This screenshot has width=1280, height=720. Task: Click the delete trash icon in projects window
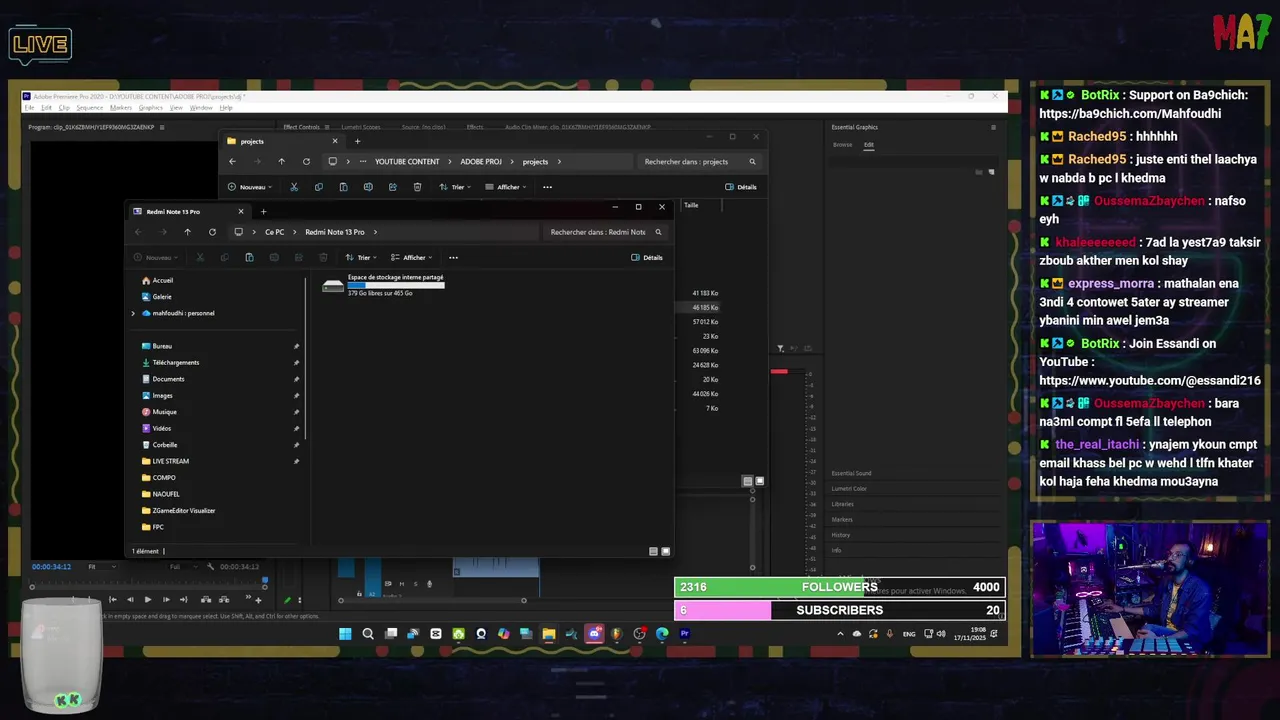[417, 187]
